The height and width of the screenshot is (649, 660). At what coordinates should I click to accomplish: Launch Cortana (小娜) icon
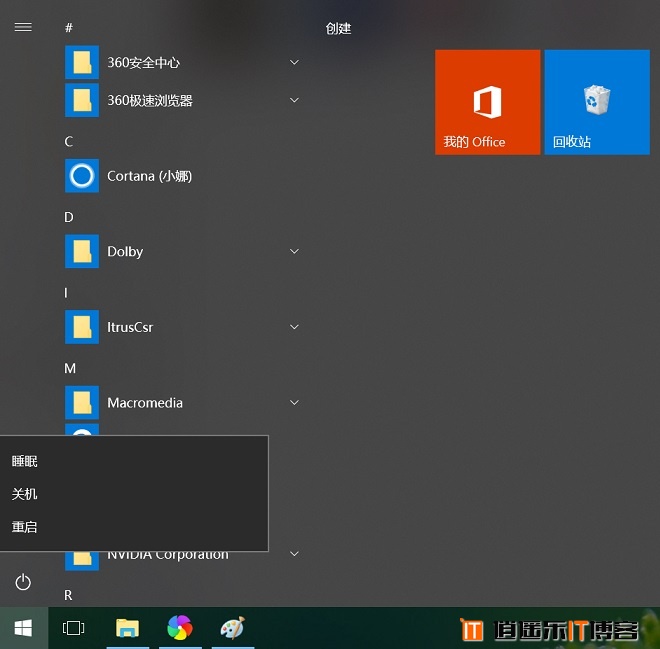pyautogui.click(x=82, y=176)
